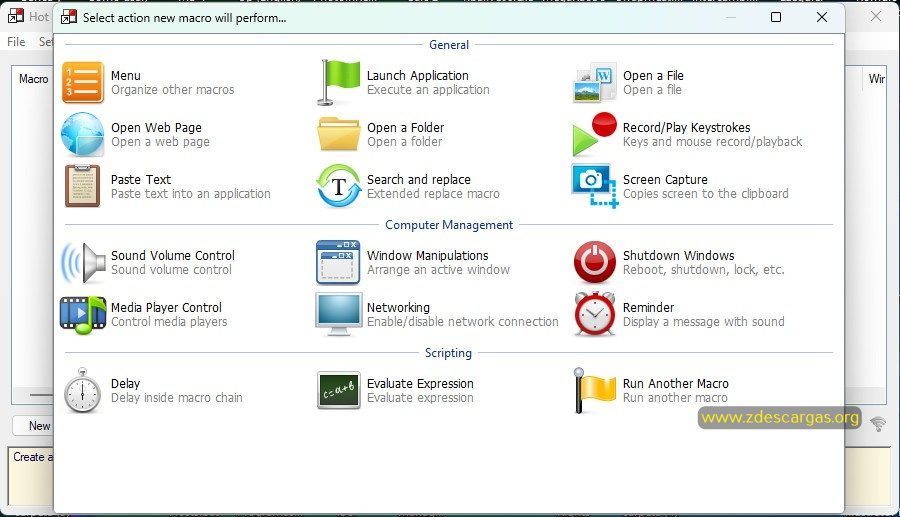Screen dimensions: 900x517
Task: Choose the Launch Application action label
Action: click(418, 76)
